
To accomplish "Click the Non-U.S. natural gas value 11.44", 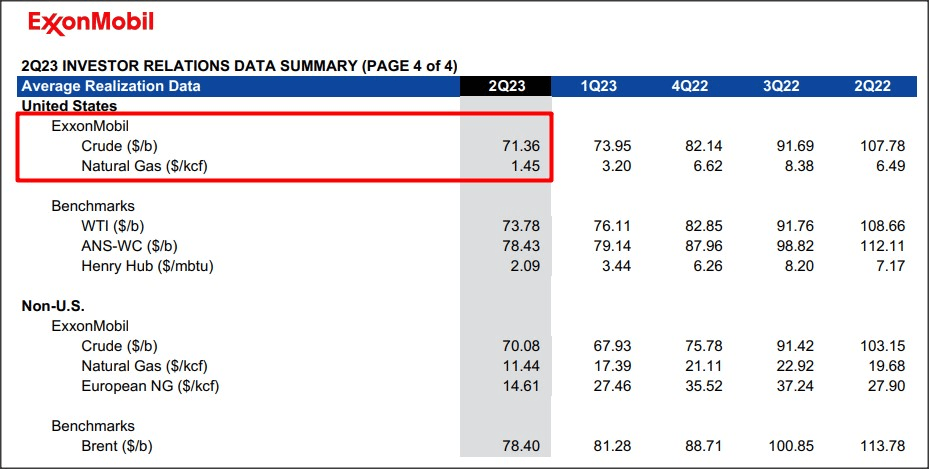I will [521, 366].
